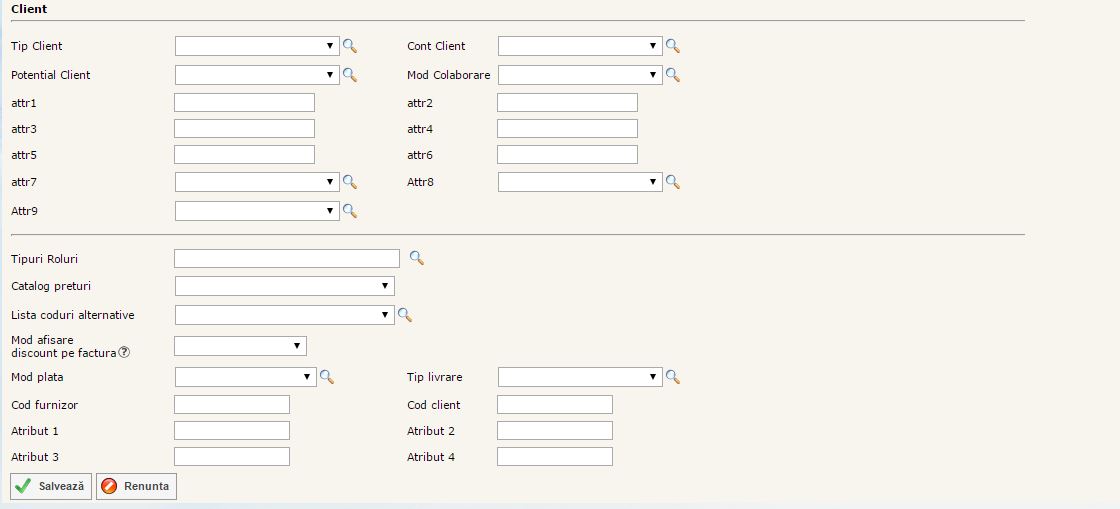Viewport: 1120px width, 509px height.
Task: Click into the attr1 input field
Action: pos(244,102)
